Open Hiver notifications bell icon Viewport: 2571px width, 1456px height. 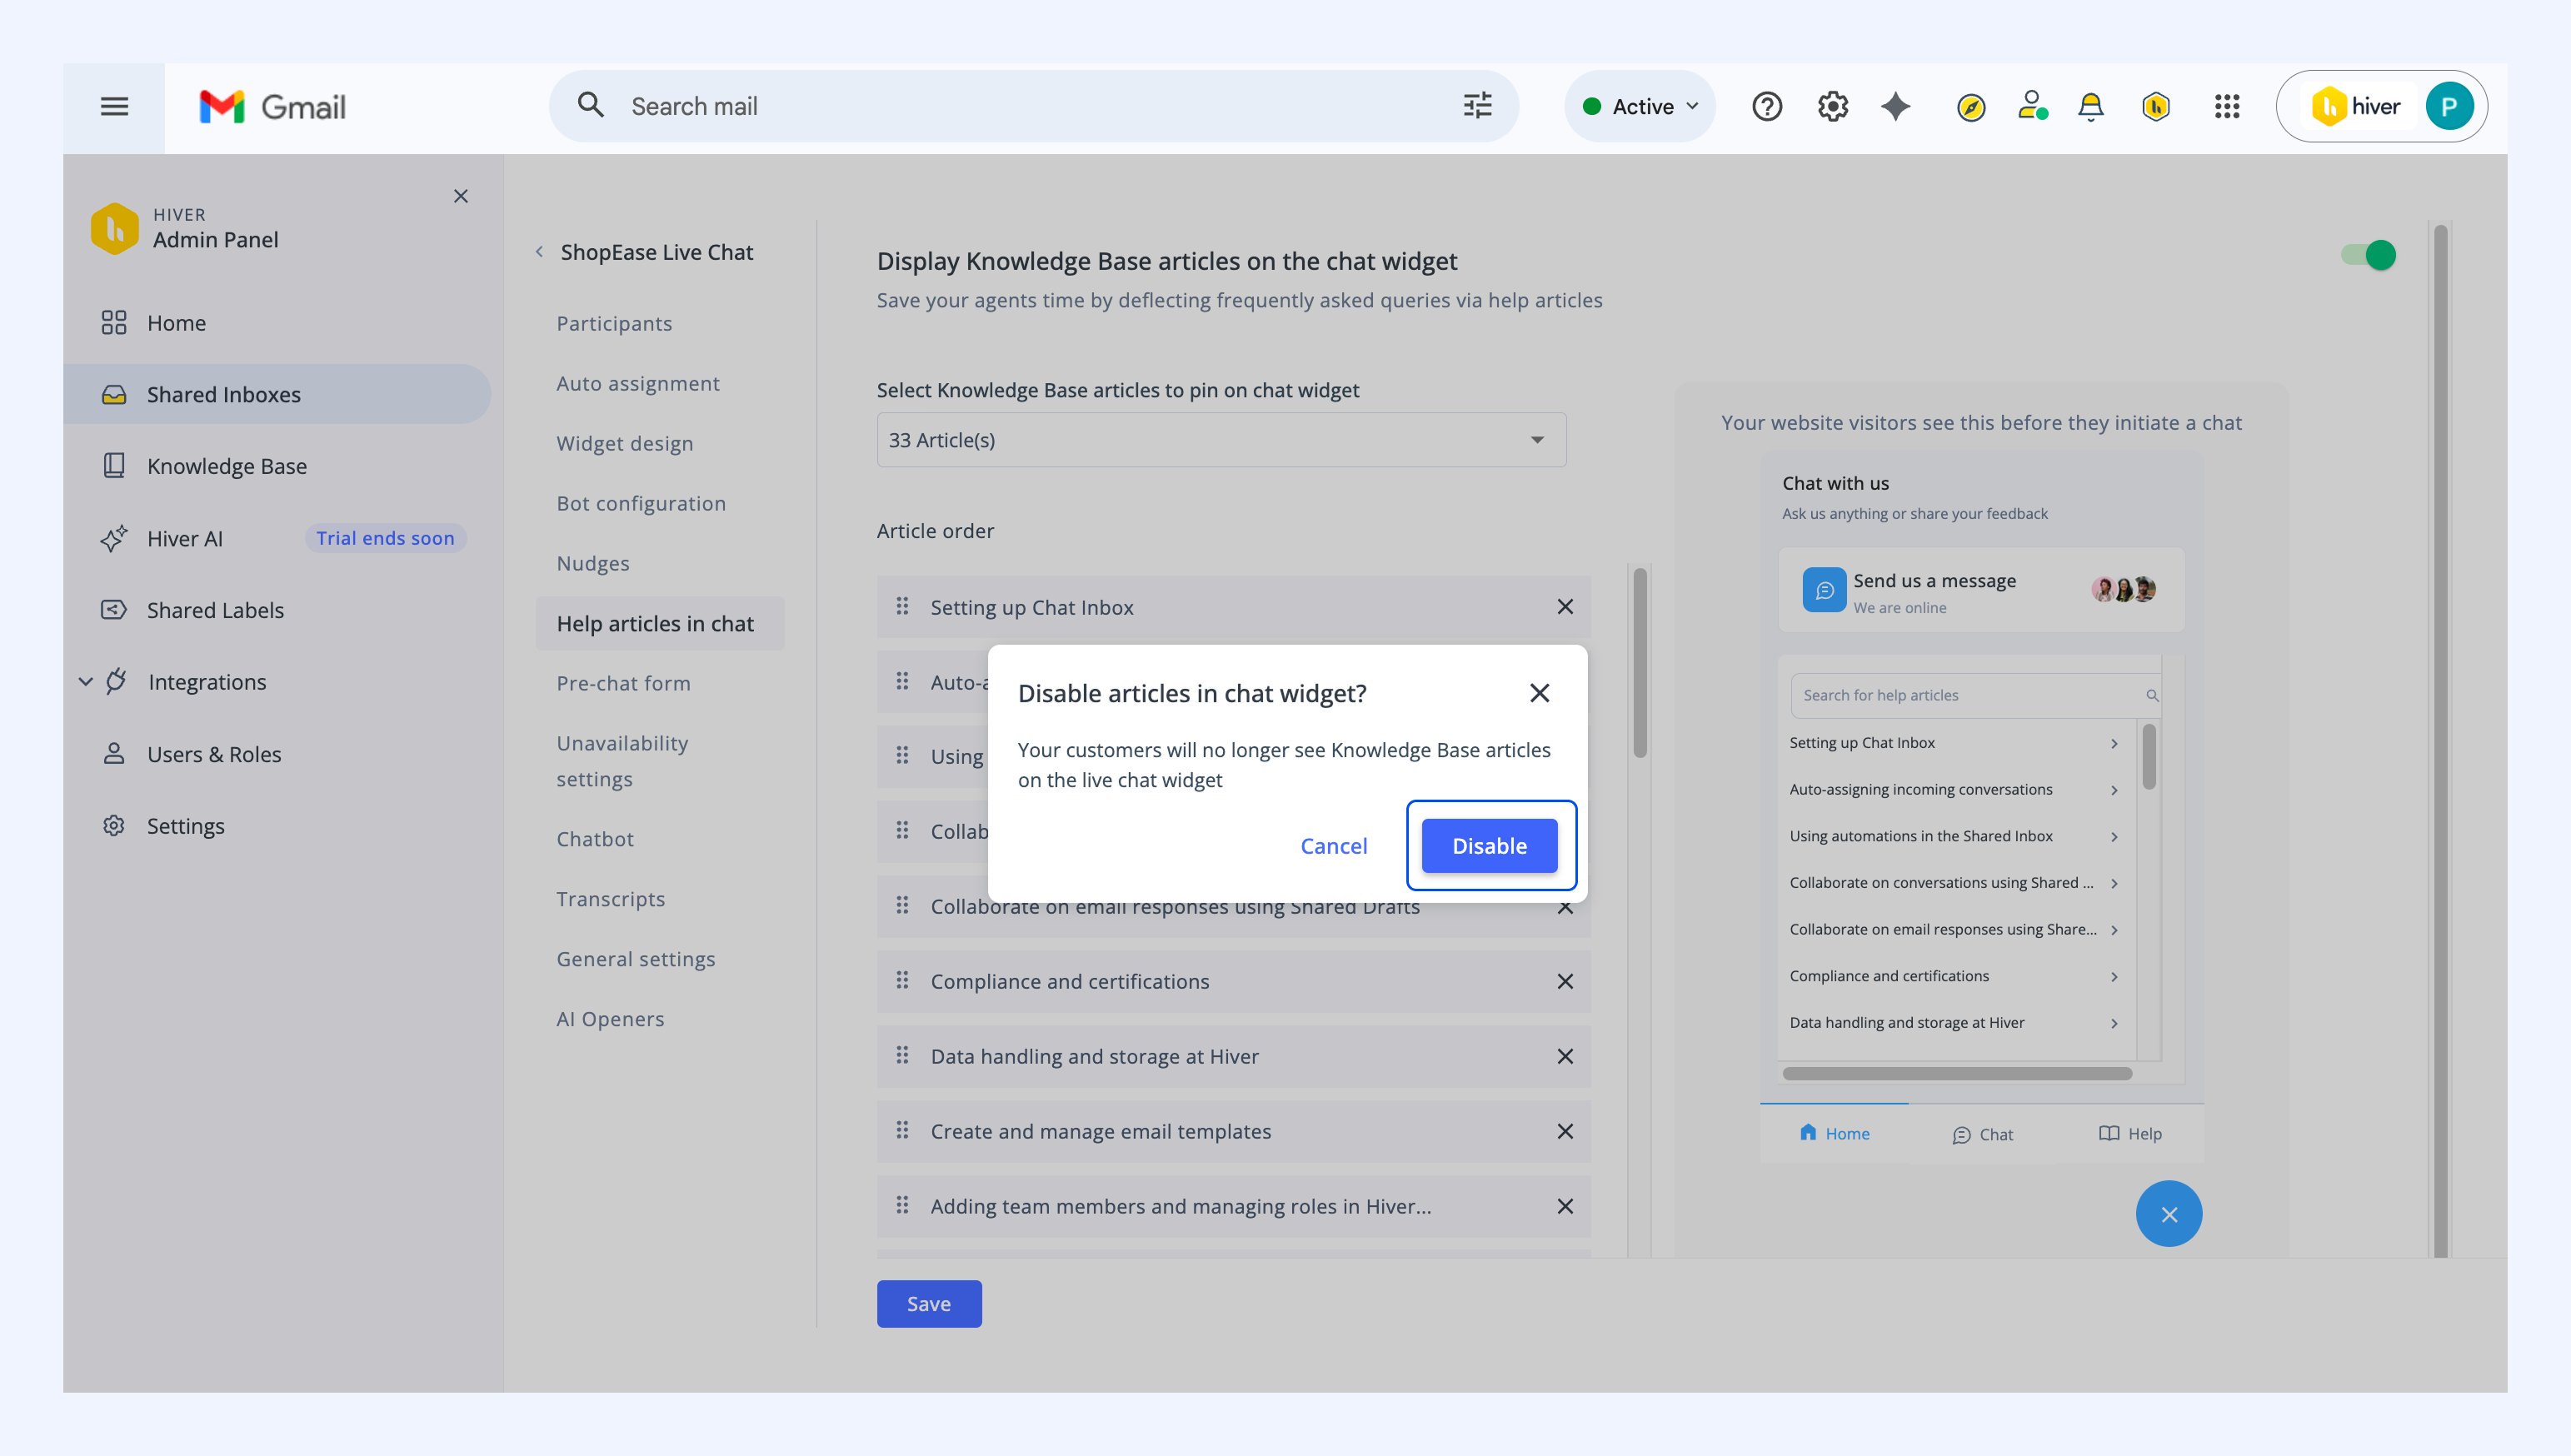click(2090, 106)
